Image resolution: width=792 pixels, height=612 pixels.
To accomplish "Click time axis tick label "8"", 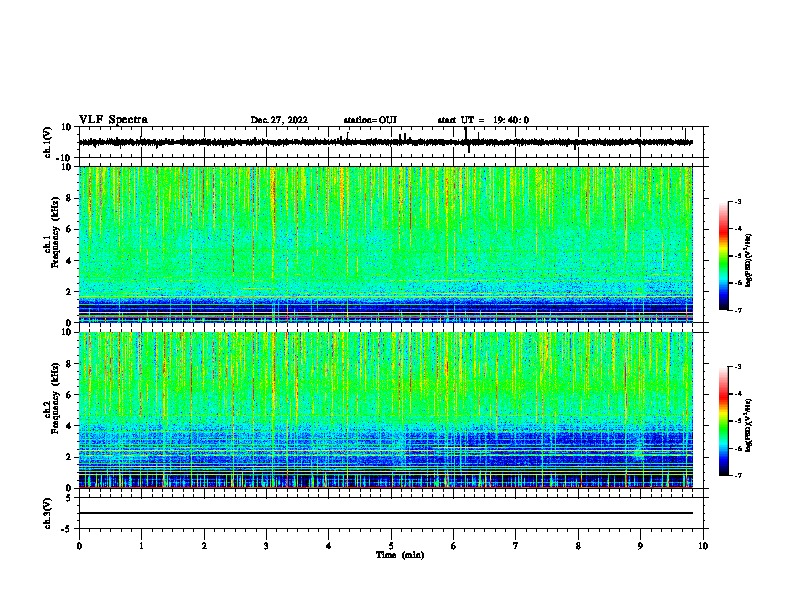I will [578, 546].
